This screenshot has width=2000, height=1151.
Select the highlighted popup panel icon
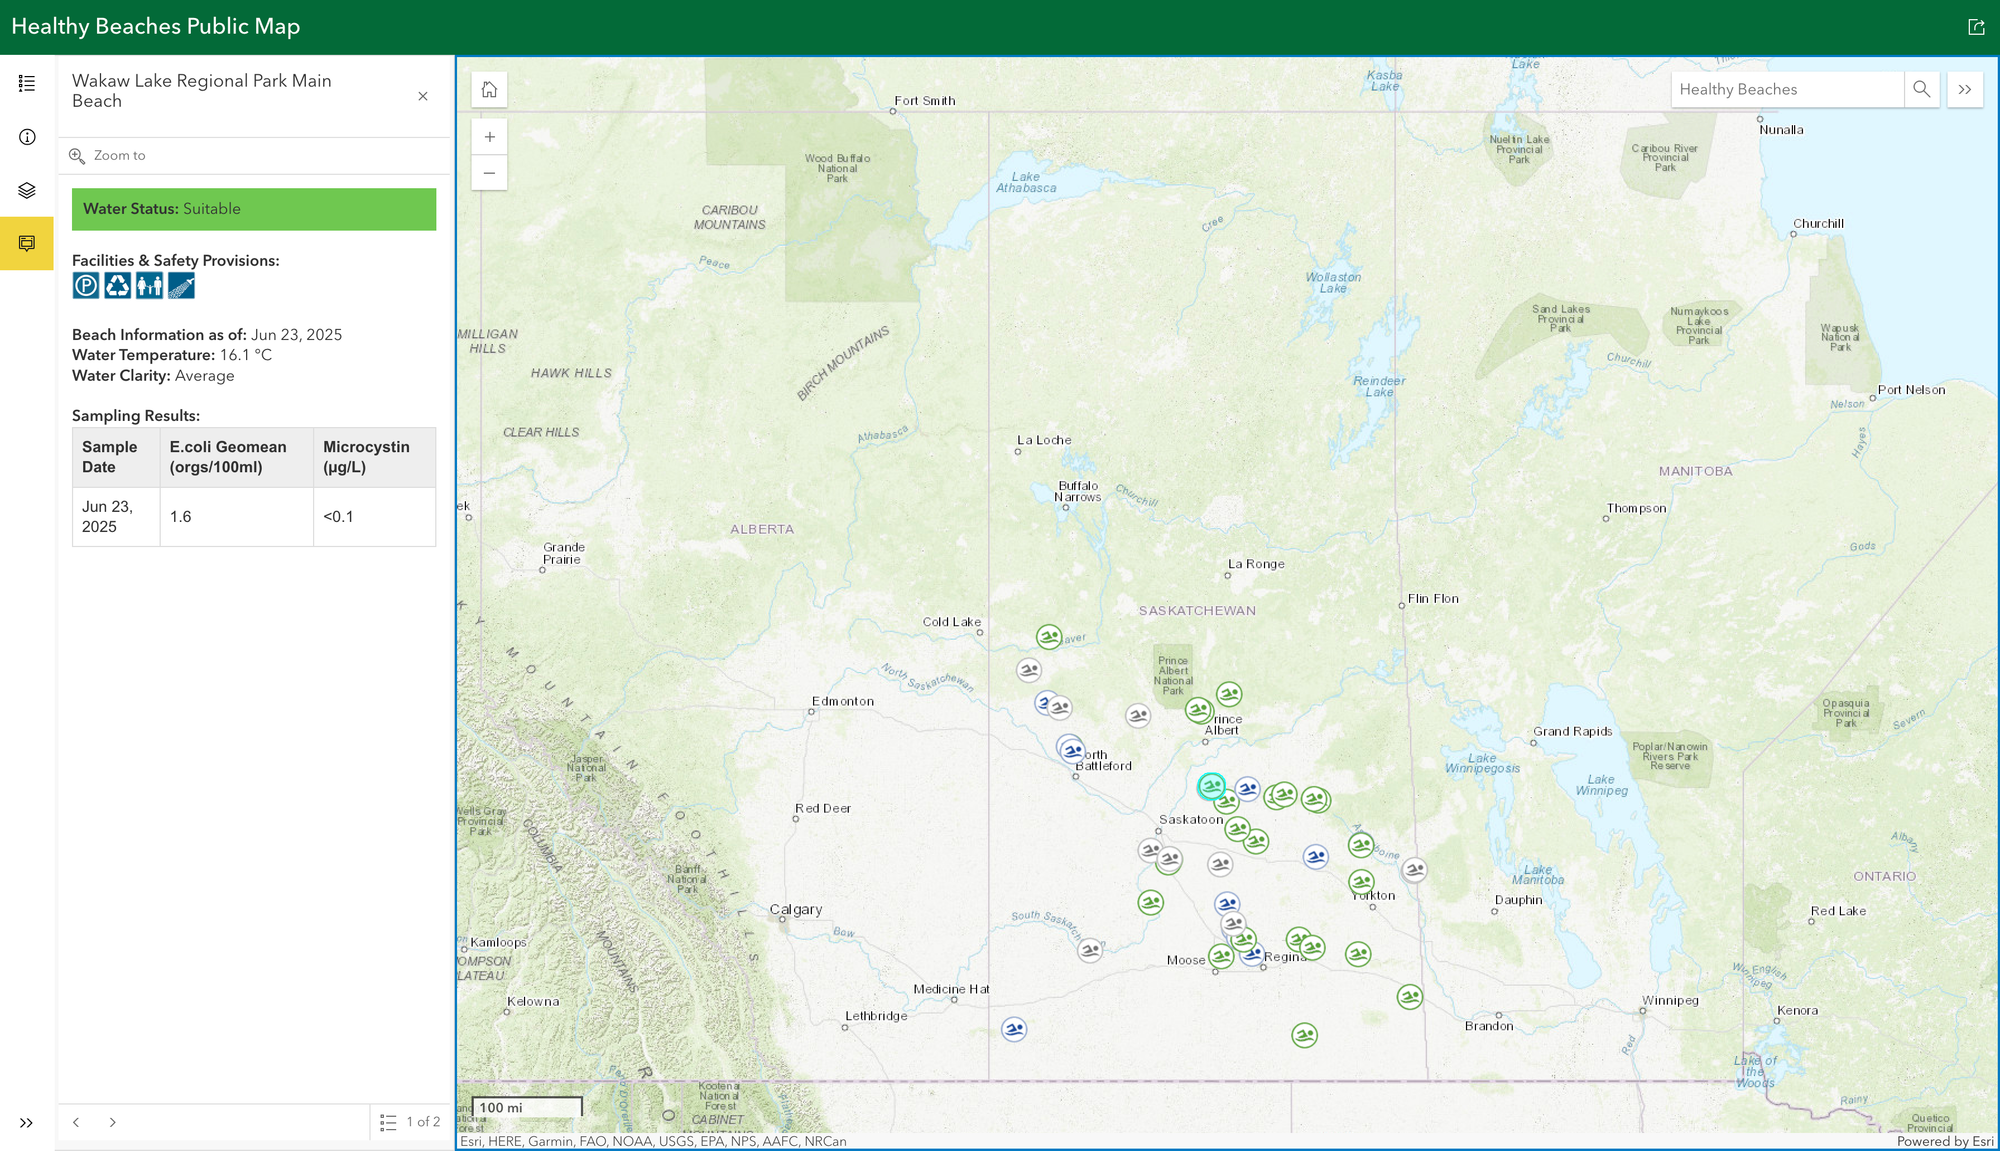click(x=27, y=243)
